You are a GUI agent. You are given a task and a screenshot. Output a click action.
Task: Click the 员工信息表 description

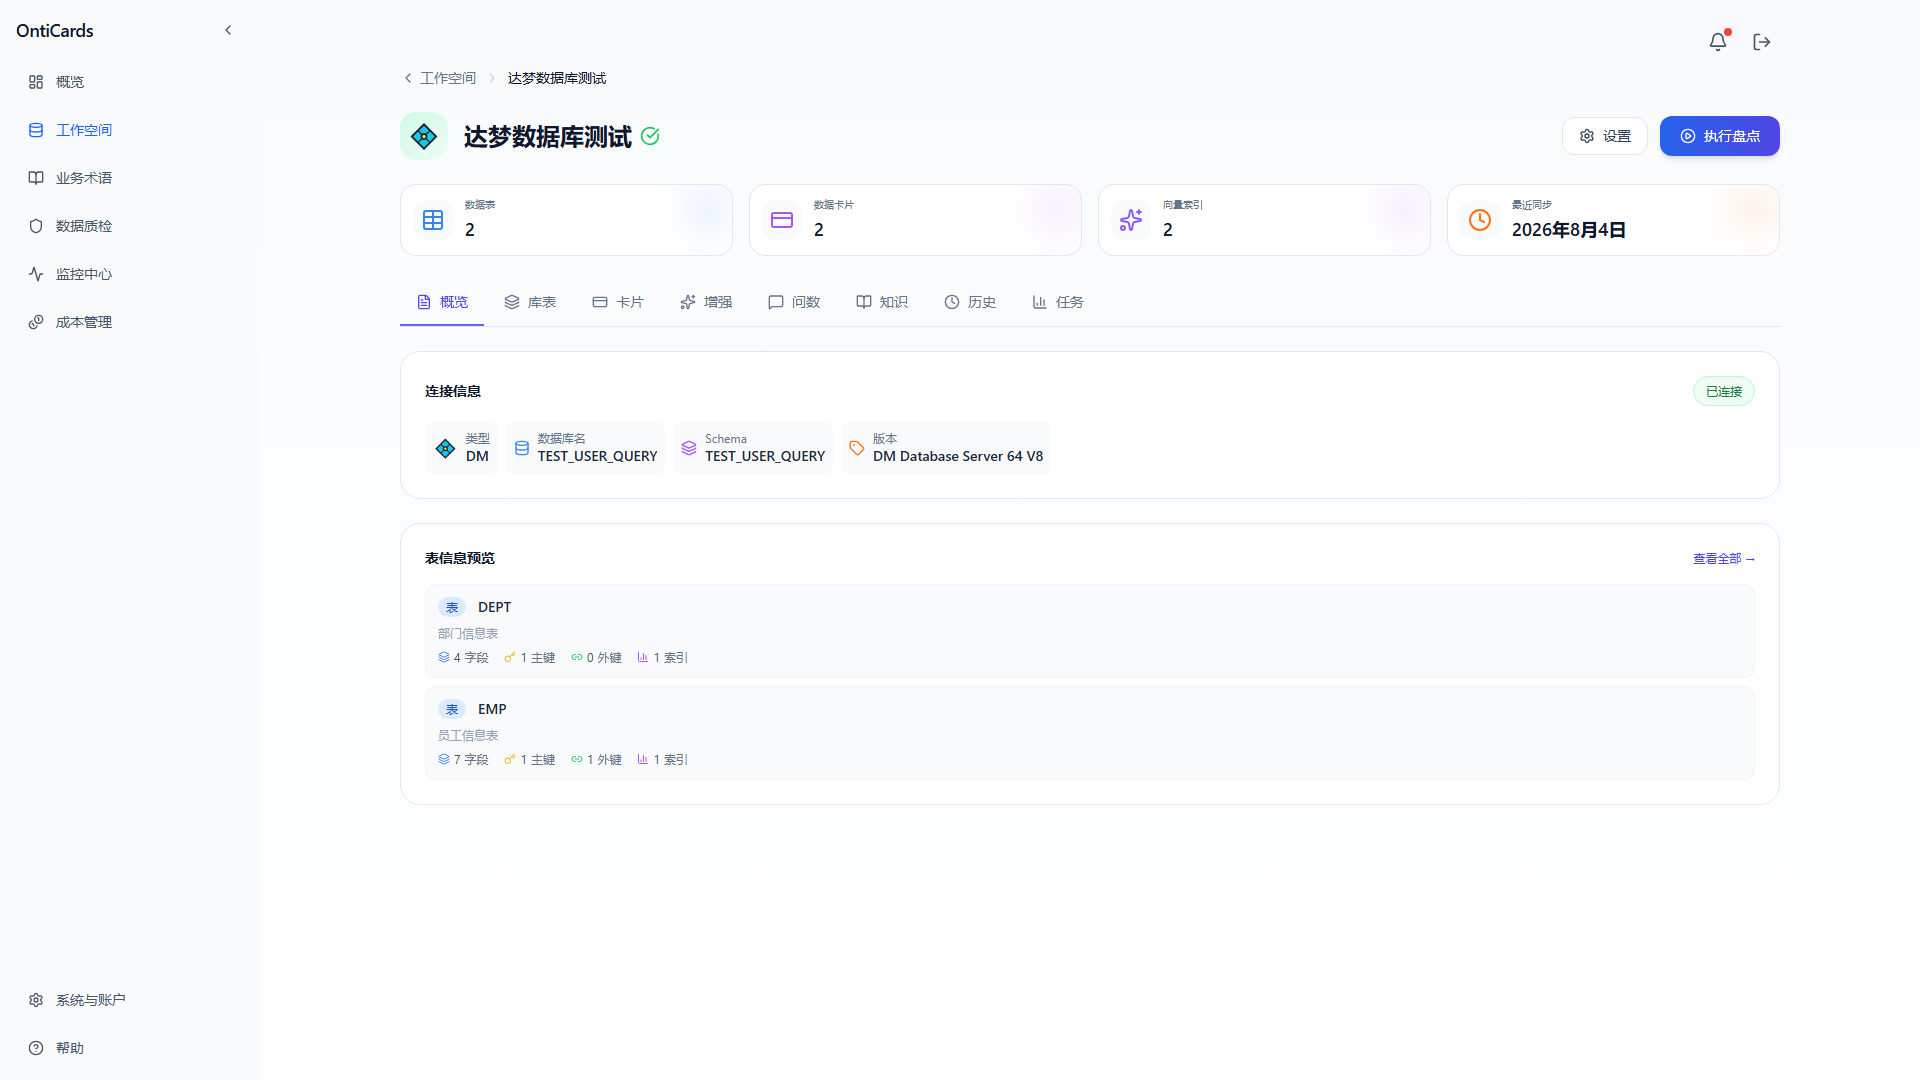468,736
